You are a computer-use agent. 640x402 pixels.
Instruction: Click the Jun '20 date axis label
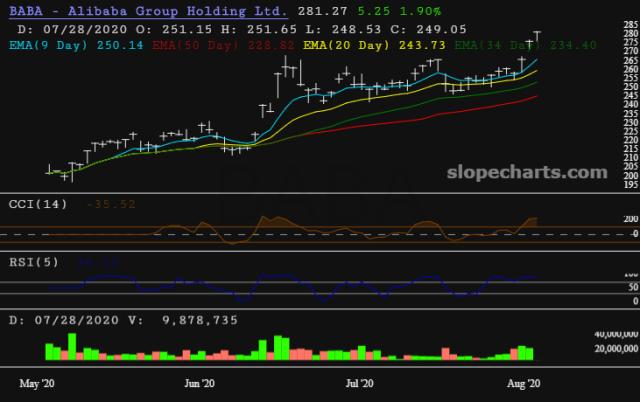coord(200,384)
